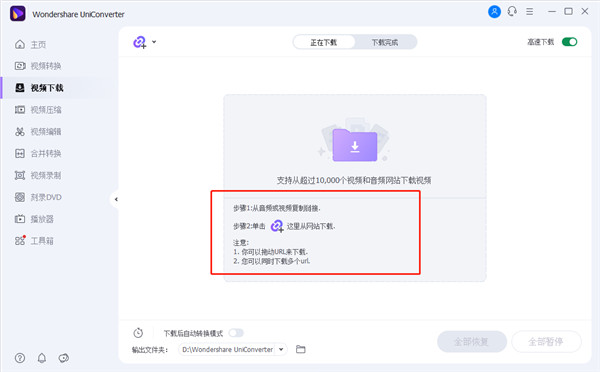
Task: Open the hamburger menu in title bar
Action: pos(530,12)
